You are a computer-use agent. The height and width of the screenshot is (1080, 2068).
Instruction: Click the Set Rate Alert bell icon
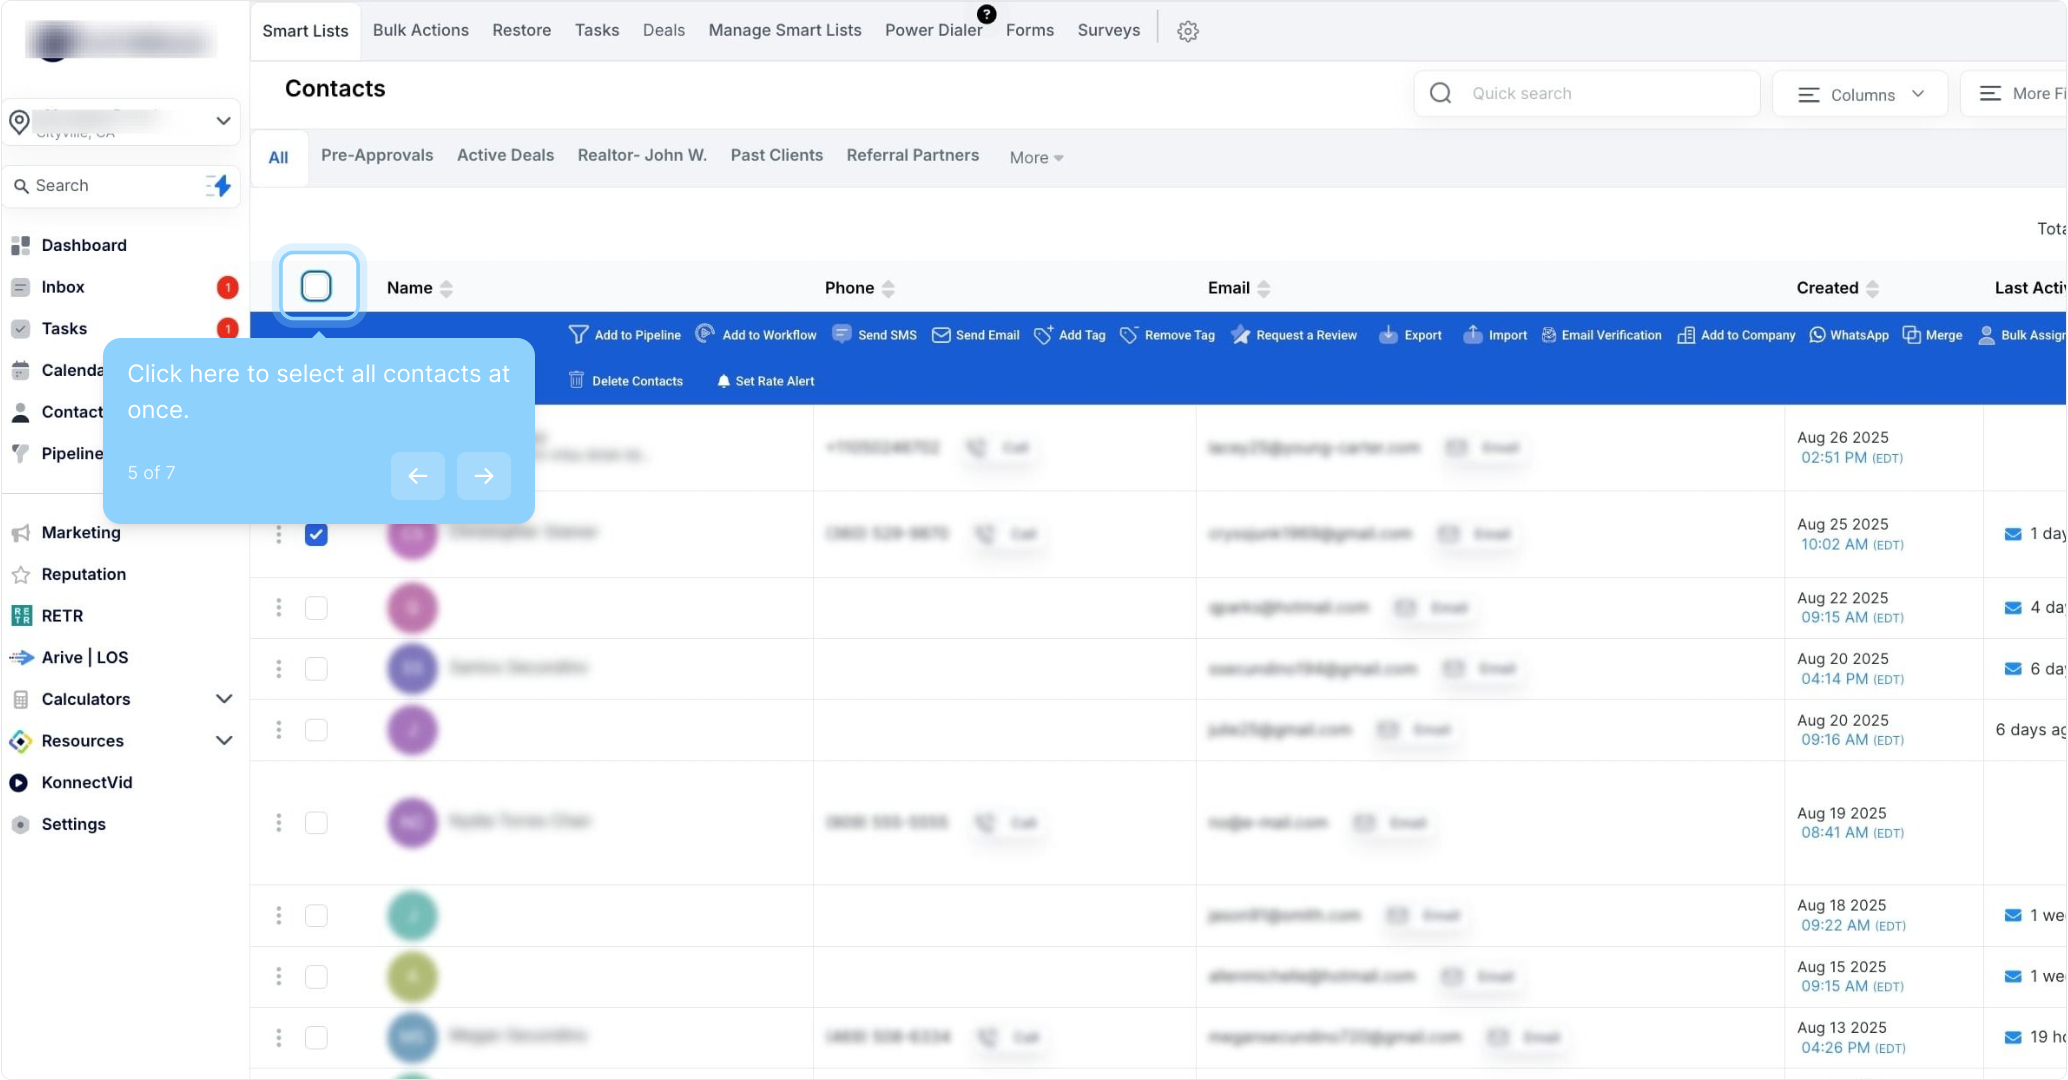point(723,381)
